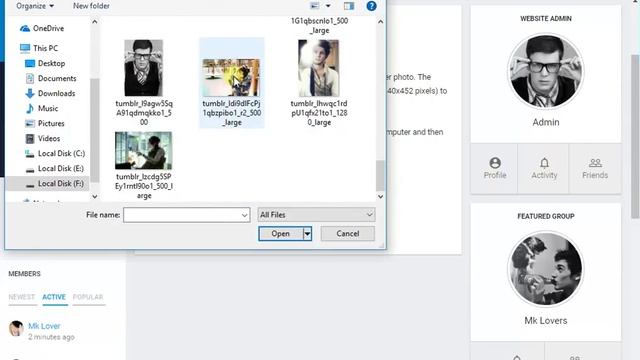Open Admin Profile icon button
The width and height of the screenshot is (640, 360).
pos(495,168)
